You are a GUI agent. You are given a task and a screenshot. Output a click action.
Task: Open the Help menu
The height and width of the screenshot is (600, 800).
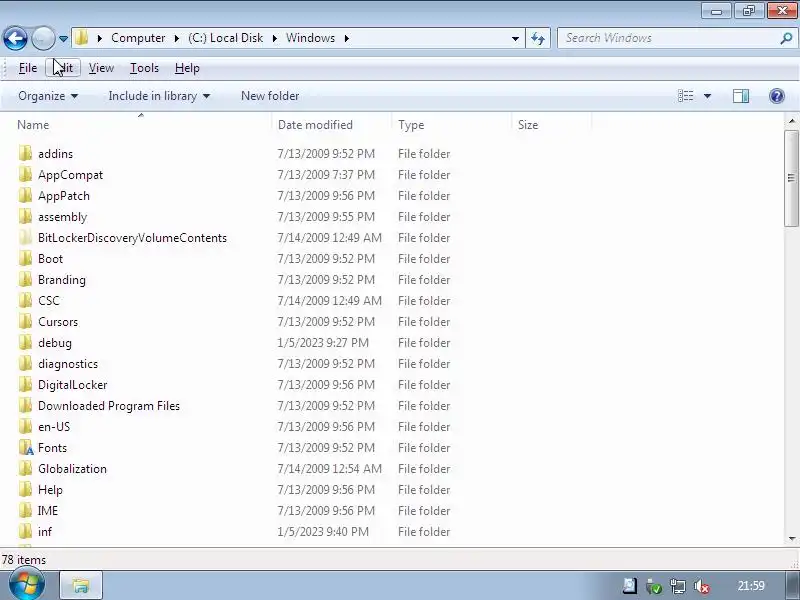(187, 68)
